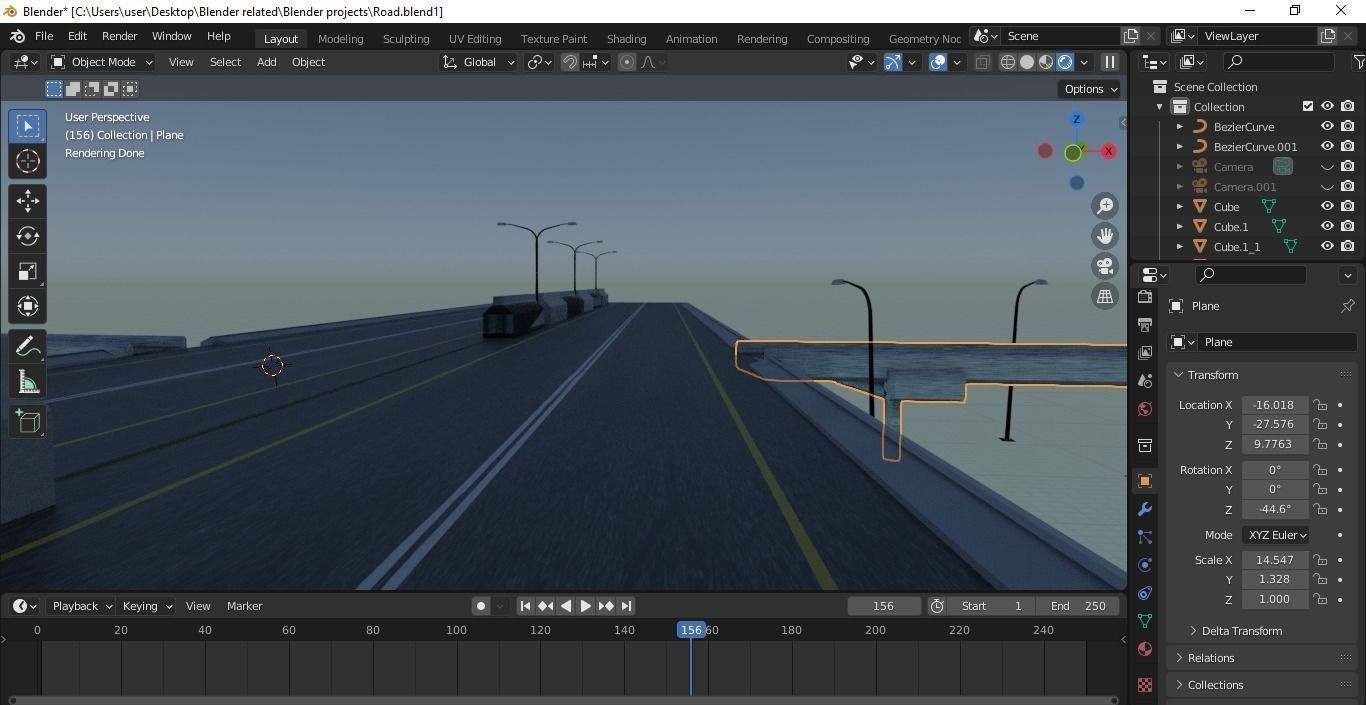Viewport: 1366px width, 705px height.
Task: Show the hidden Camera object
Action: [1327, 167]
